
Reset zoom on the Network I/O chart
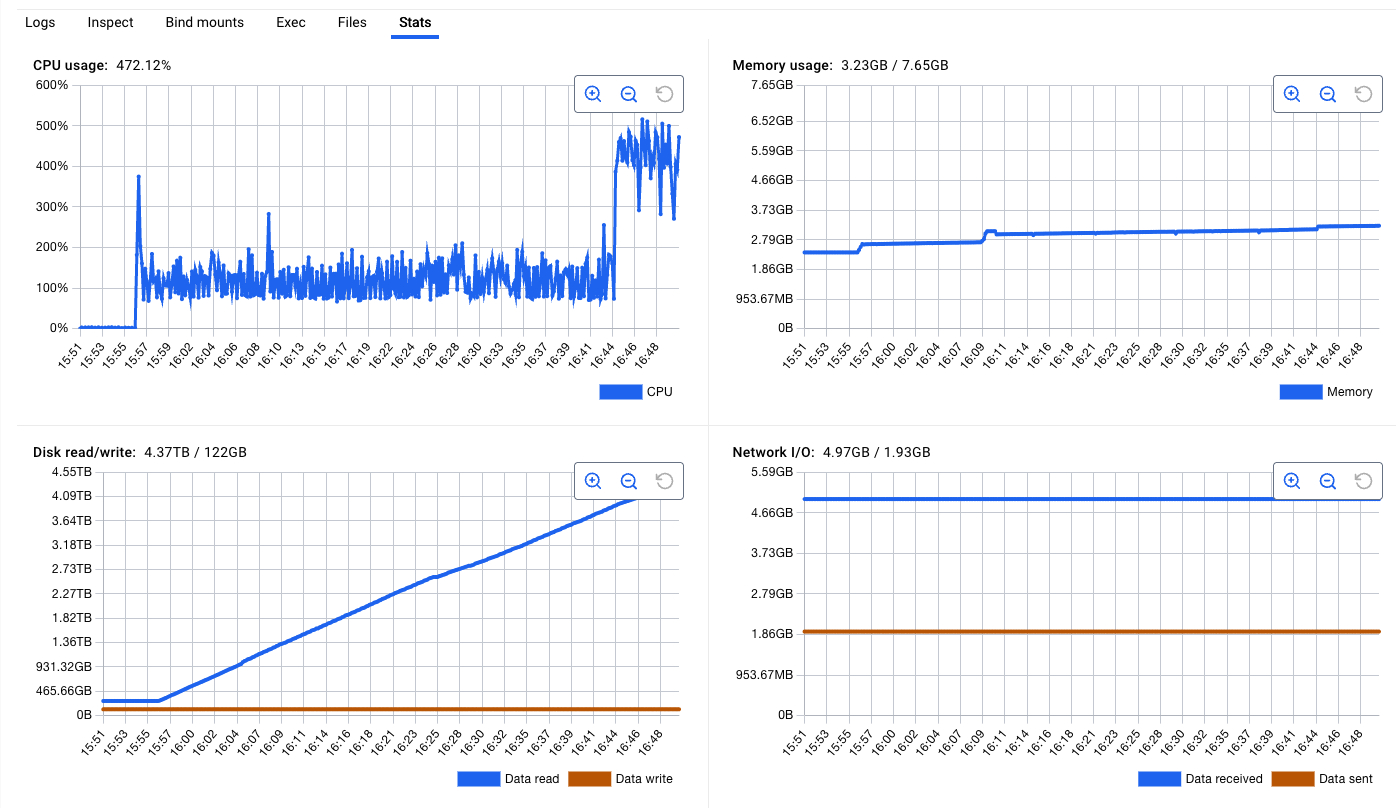click(x=1363, y=481)
